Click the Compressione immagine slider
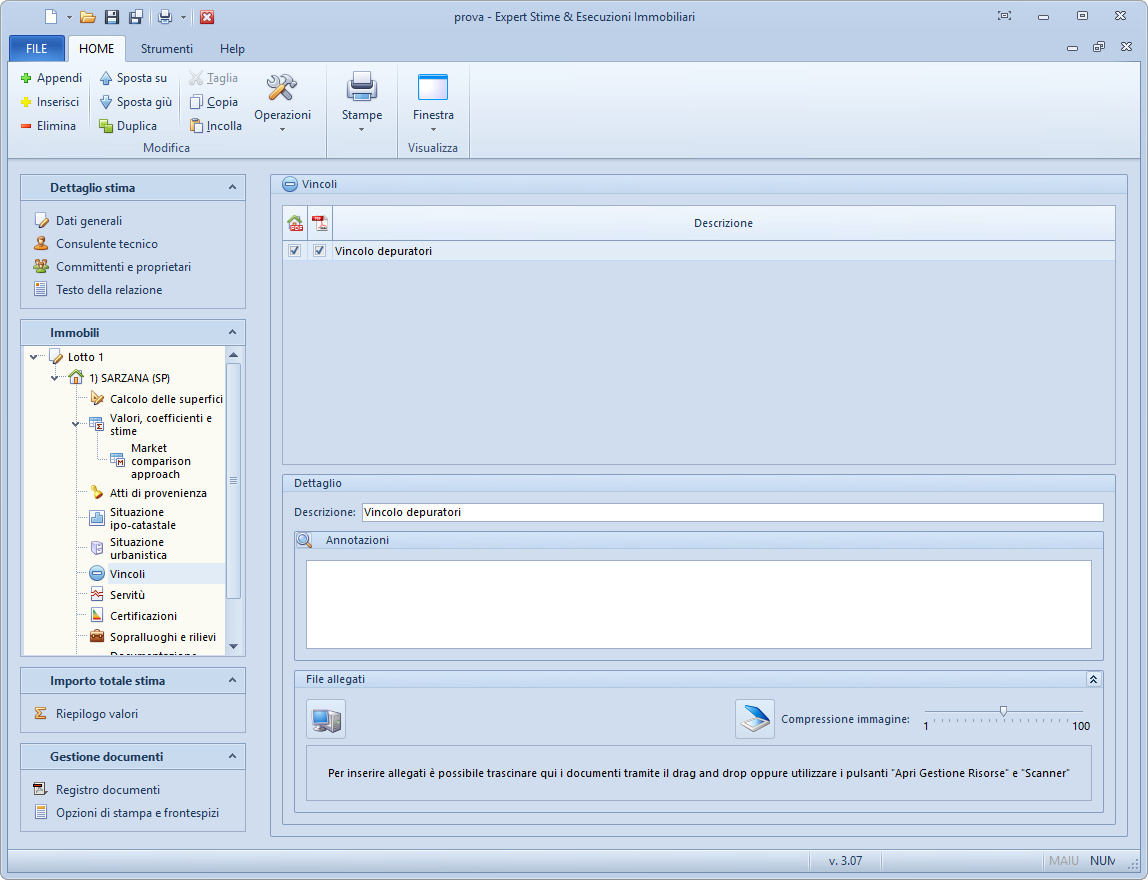Screen dimensions: 1148x880 [1003, 712]
